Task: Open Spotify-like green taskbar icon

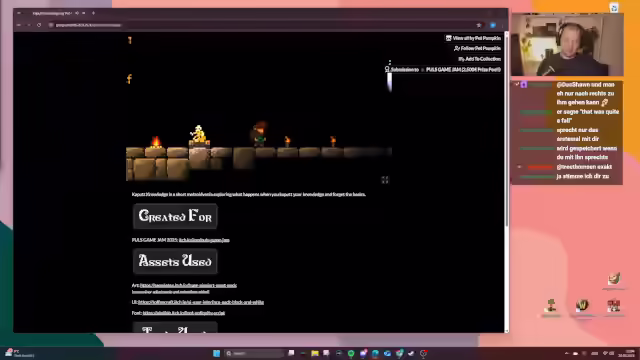Action: tap(351, 353)
